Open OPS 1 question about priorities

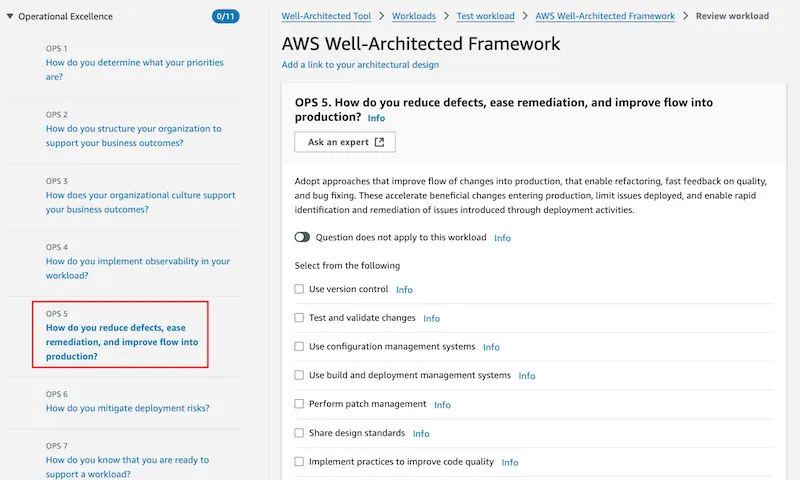135,69
